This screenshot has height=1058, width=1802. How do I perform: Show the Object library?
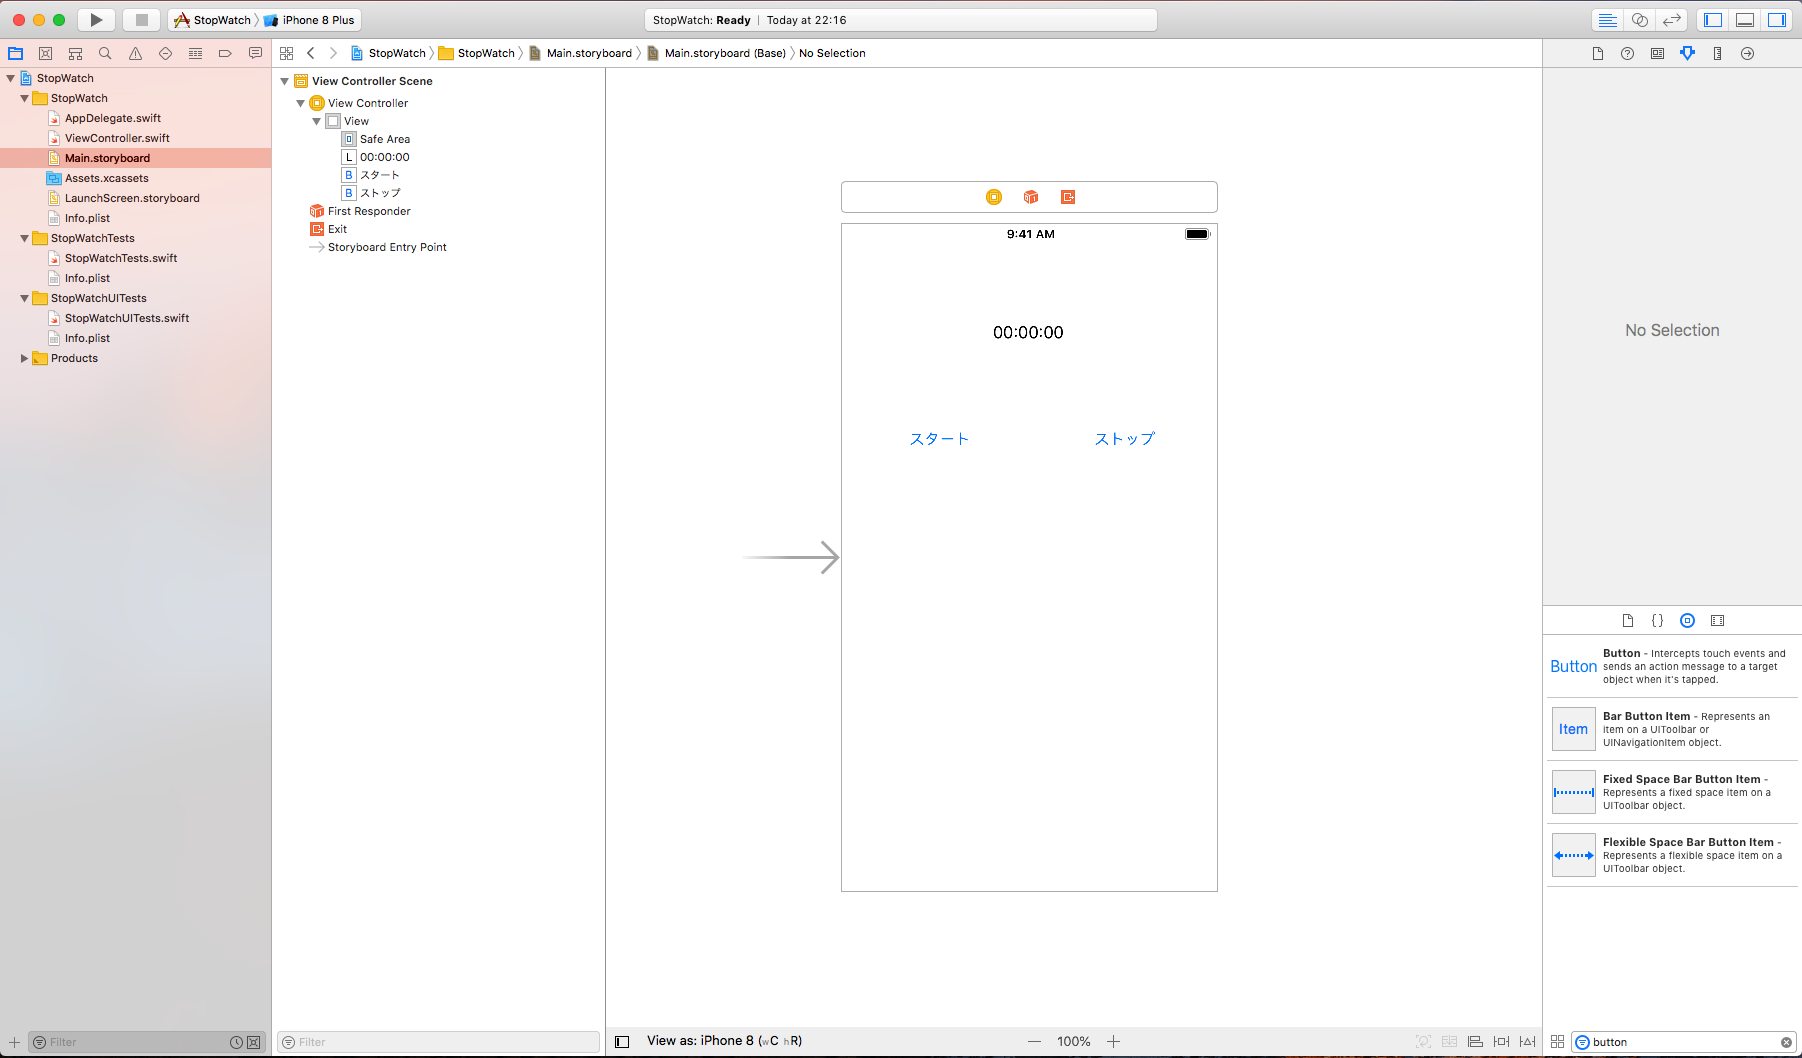point(1688,620)
